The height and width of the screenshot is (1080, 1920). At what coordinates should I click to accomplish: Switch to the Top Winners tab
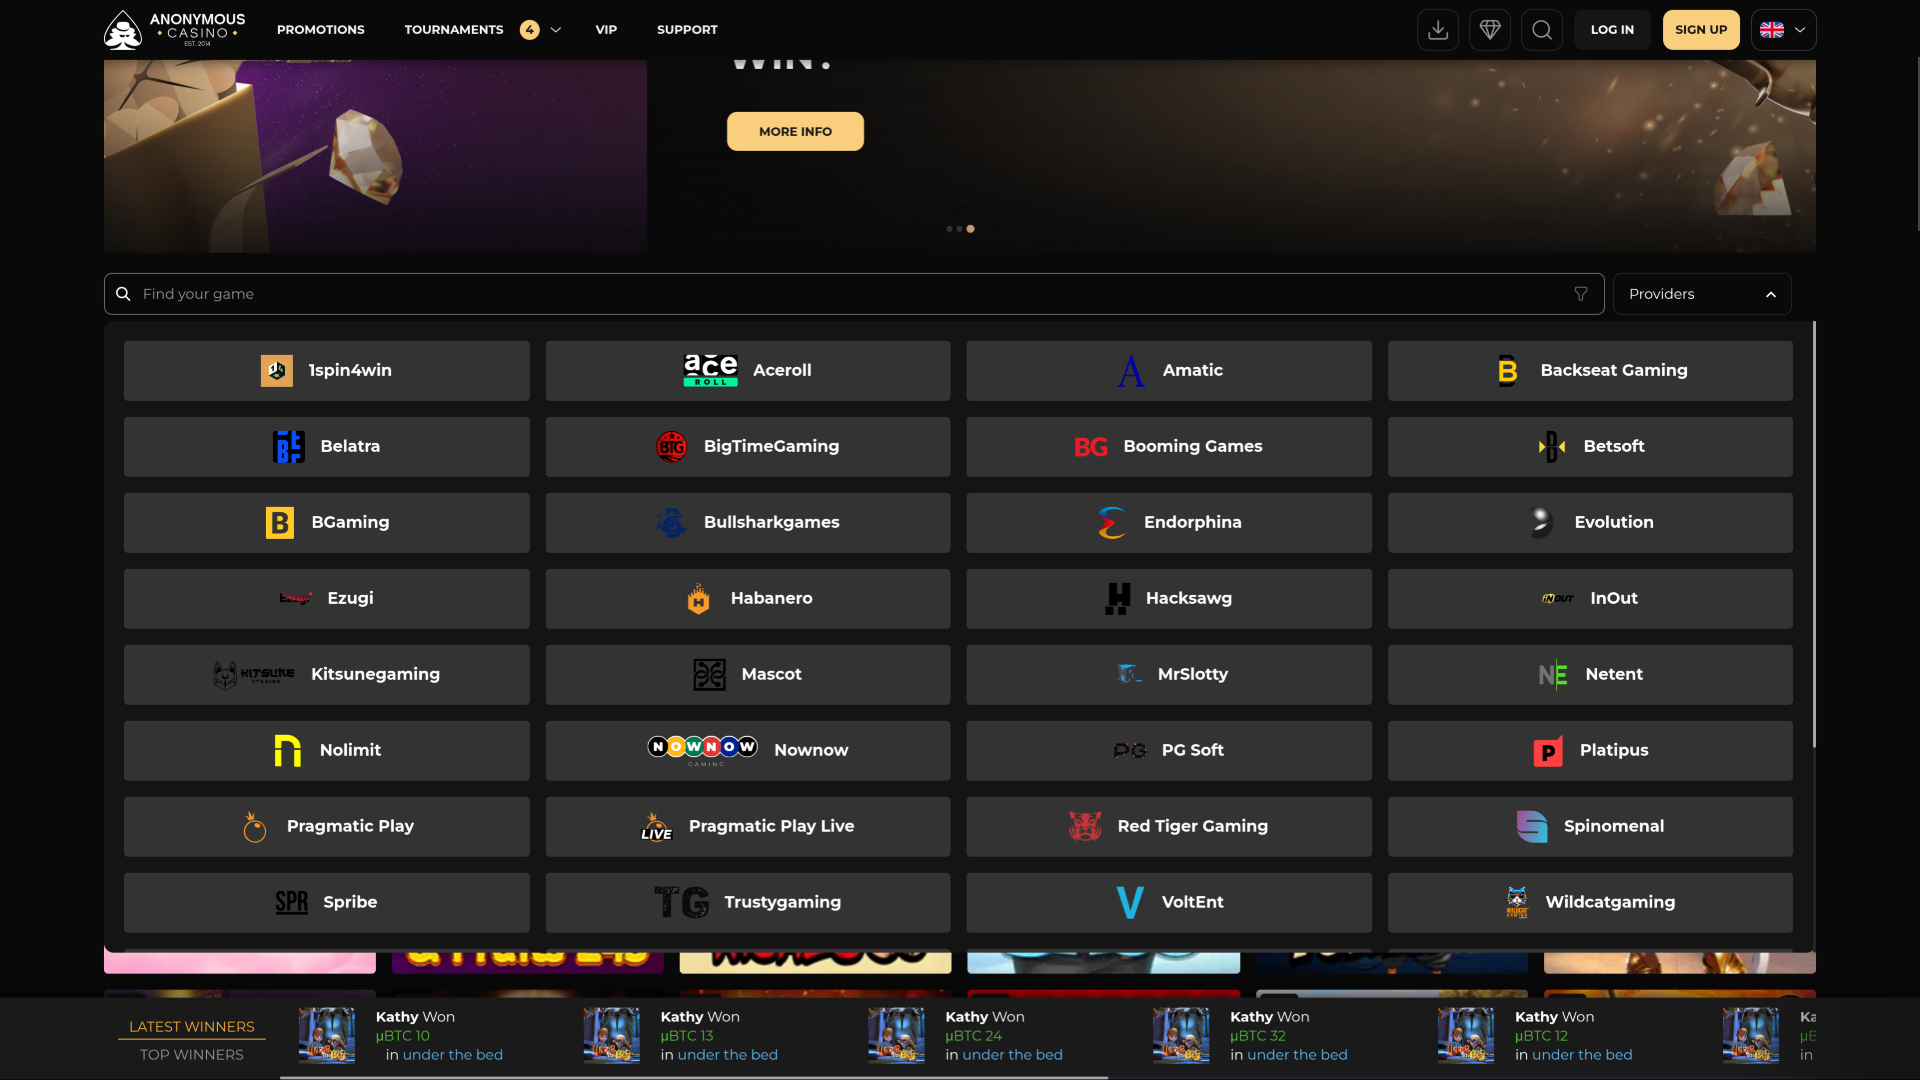click(x=192, y=1055)
